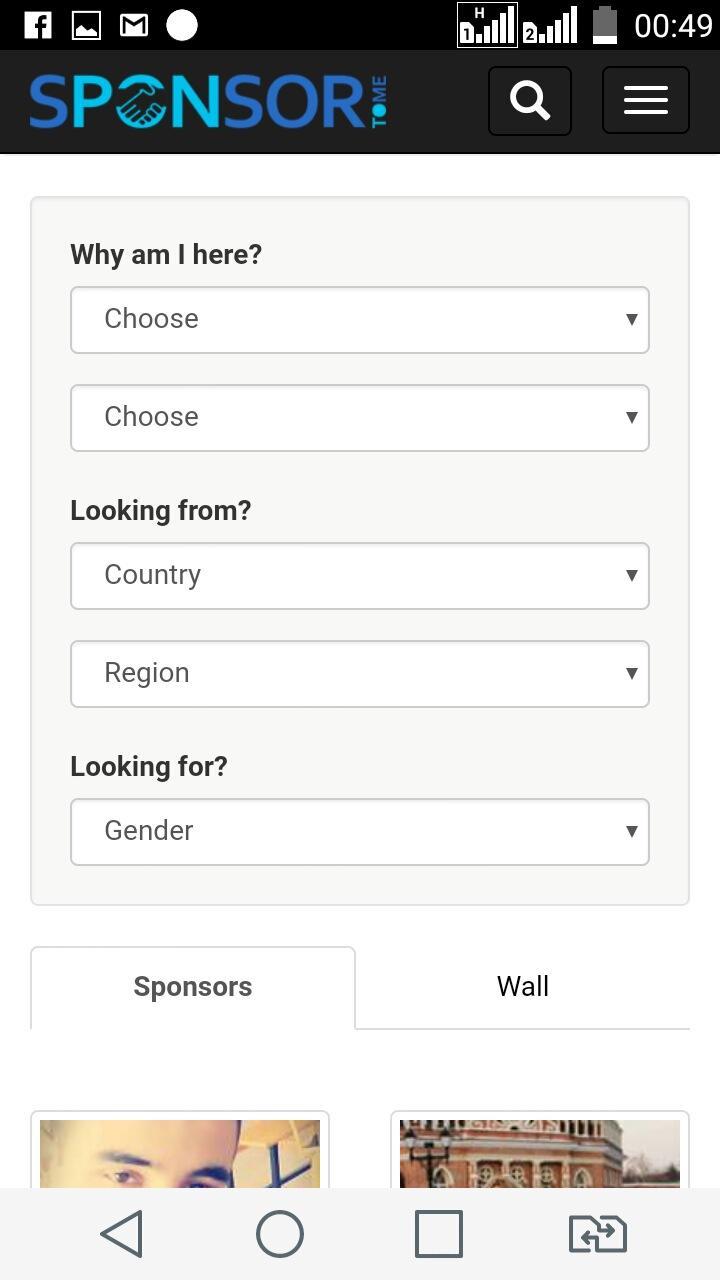Open the Country dropdown
The height and width of the screenshot is (1280, 720).
tap(360, 576)
